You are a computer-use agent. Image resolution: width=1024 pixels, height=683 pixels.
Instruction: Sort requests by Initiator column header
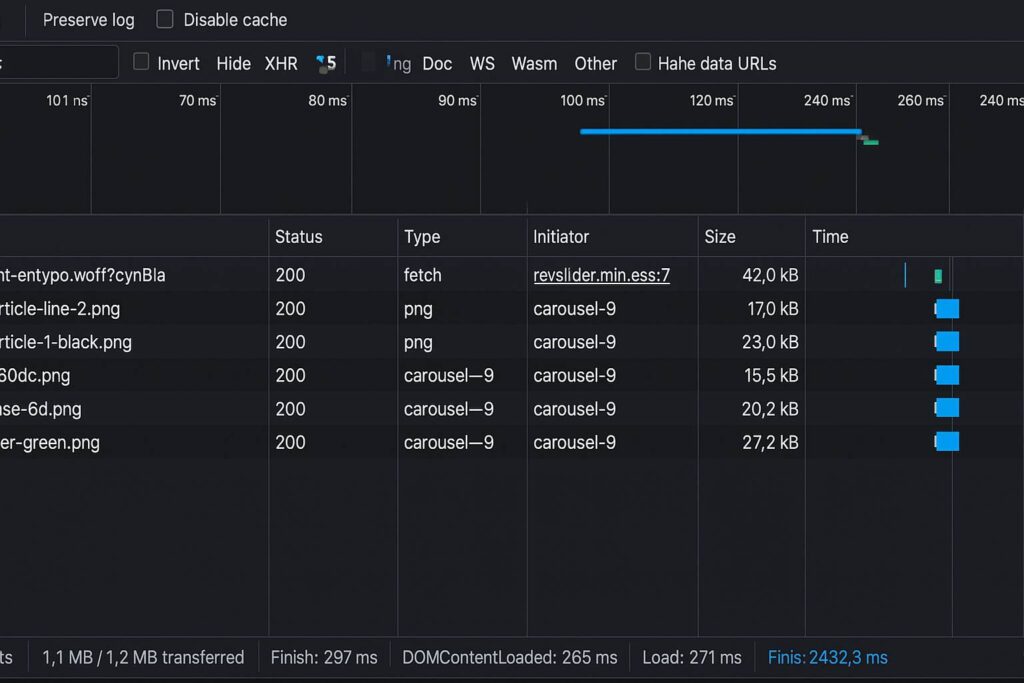pyautogui.click(x=561, y=237)
